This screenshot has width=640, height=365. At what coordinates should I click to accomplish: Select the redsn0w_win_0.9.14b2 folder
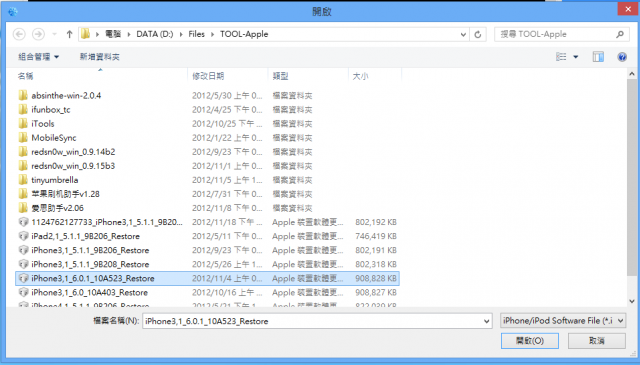(x=73, y=152)
